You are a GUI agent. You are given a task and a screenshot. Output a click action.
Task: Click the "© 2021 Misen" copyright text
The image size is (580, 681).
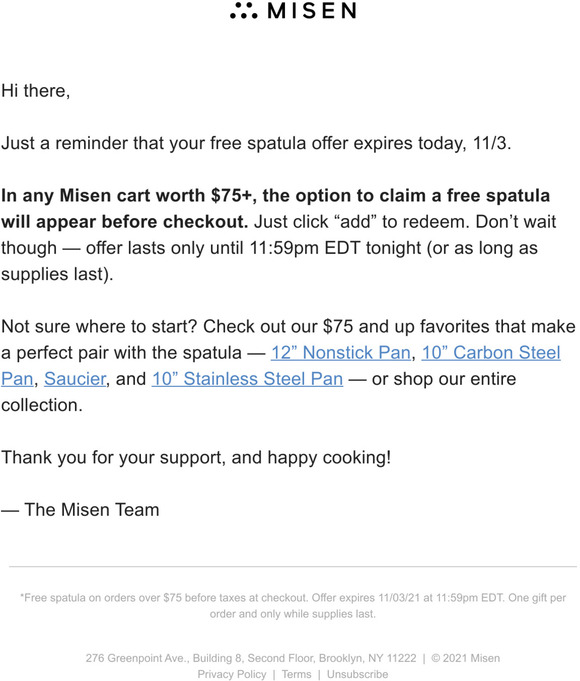pos(465,658)
